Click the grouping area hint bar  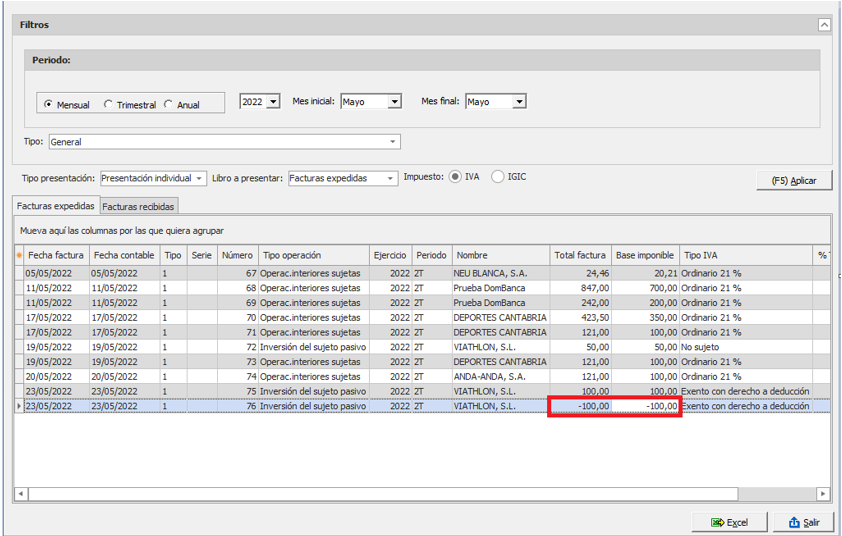pos(422,230)
